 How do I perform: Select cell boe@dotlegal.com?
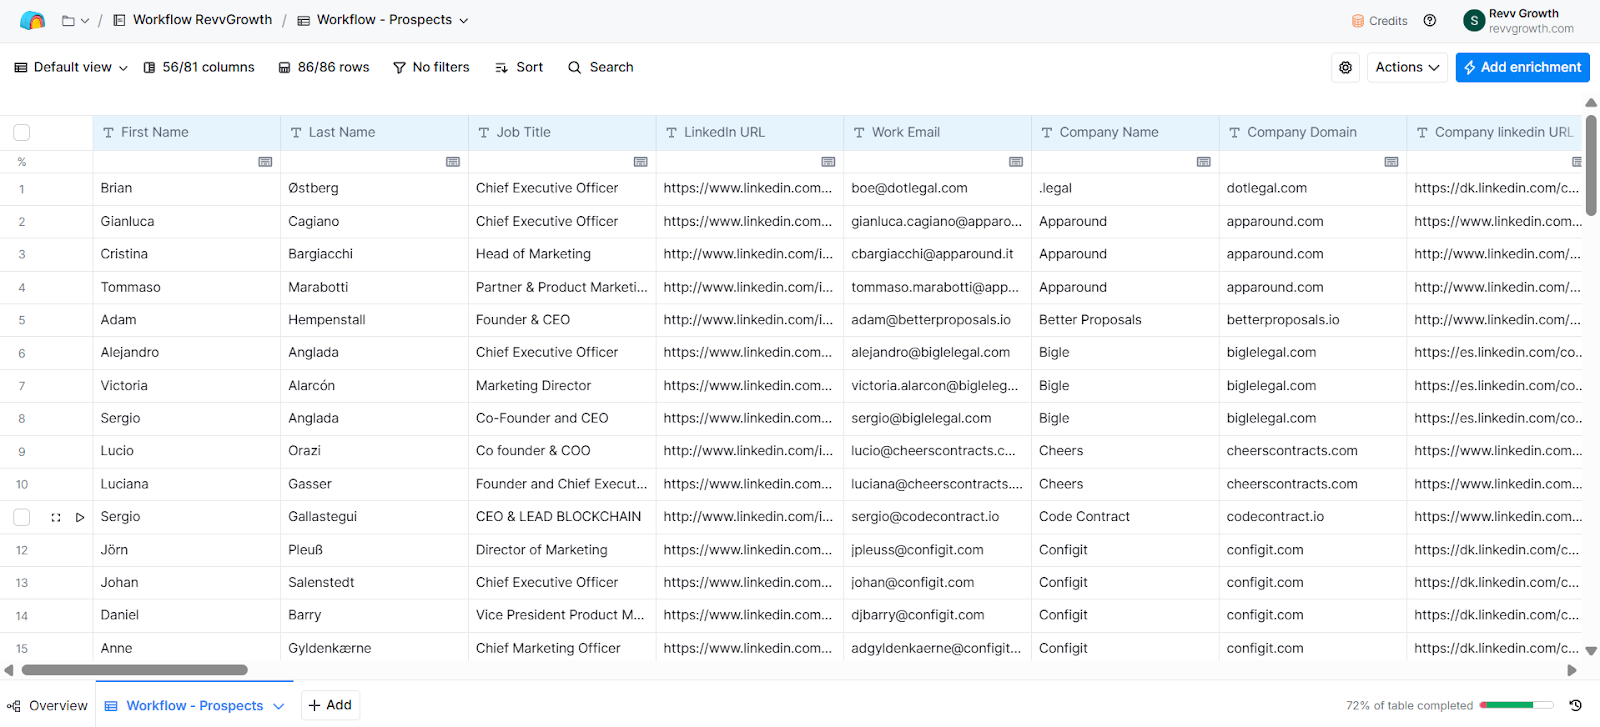[937, 188]
